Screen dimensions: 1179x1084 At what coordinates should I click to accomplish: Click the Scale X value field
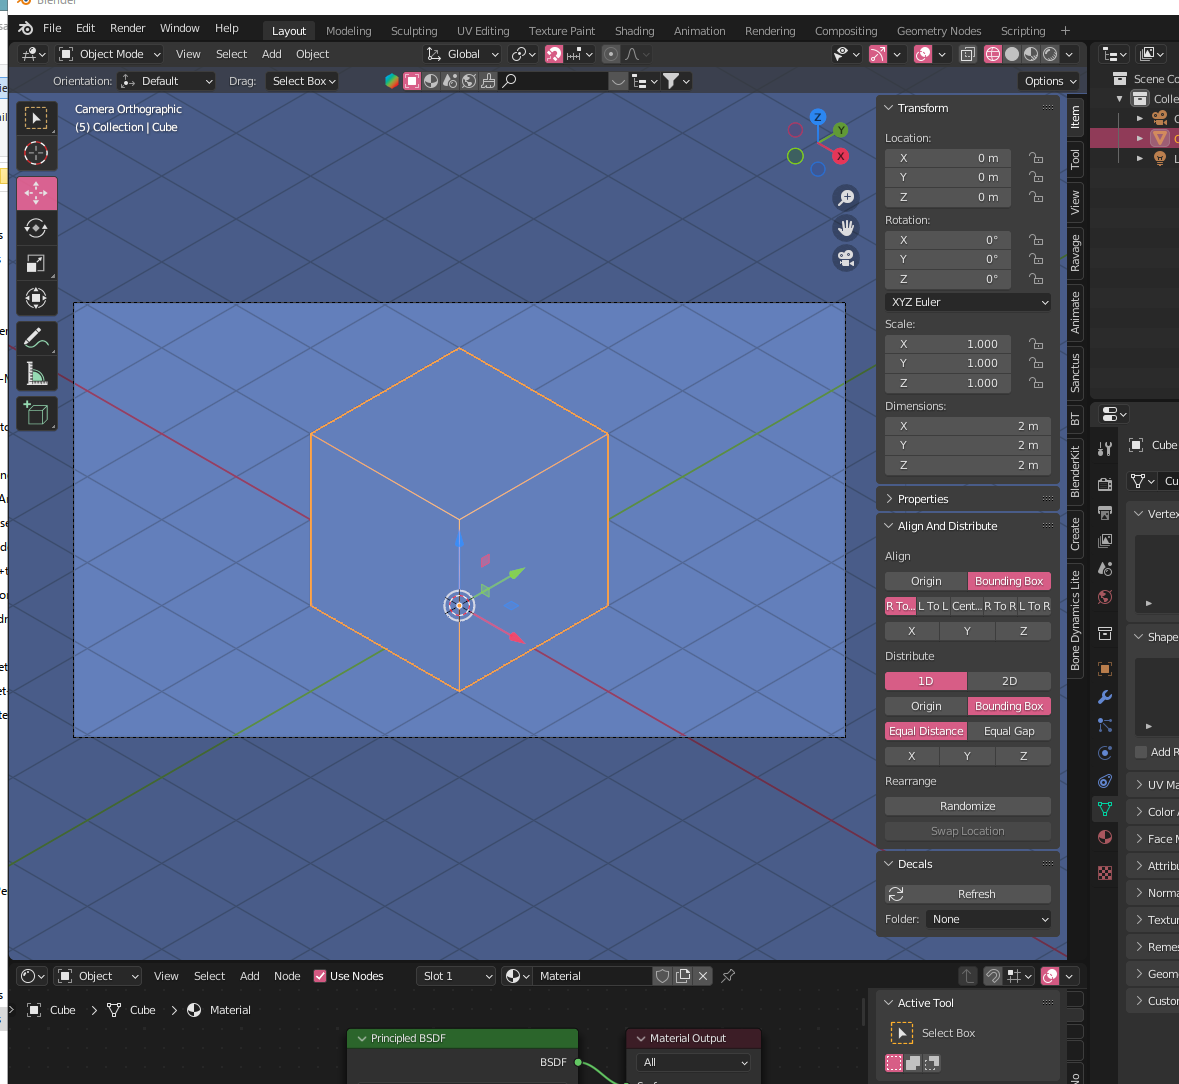click(x=948, y=344)
